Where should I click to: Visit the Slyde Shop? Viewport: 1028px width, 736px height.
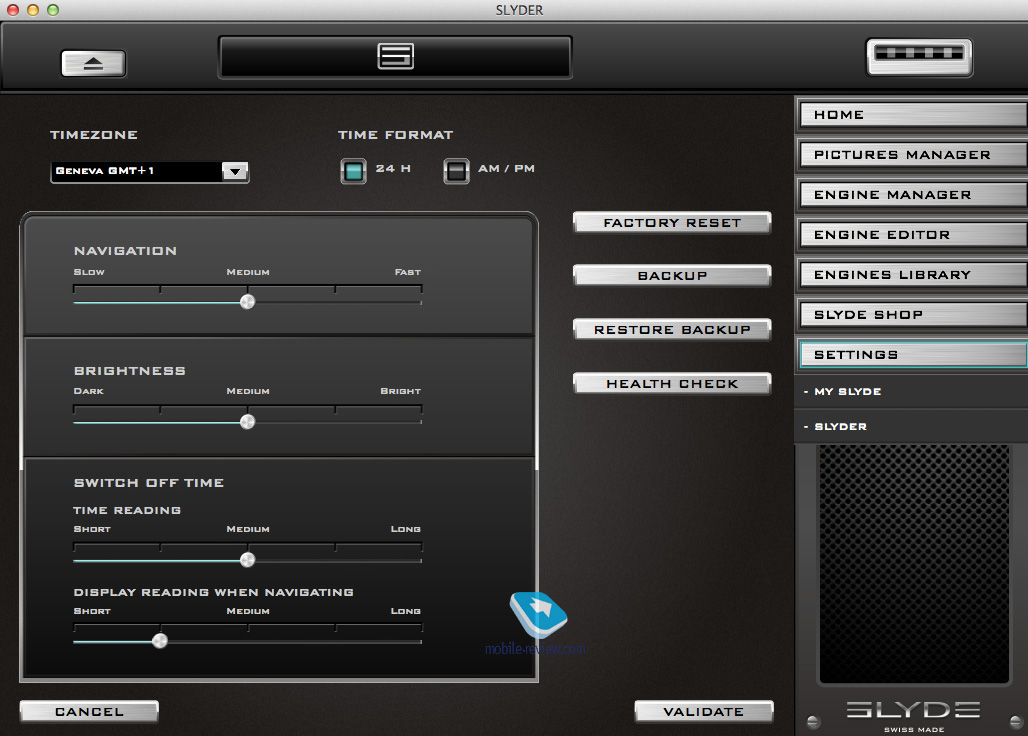(913, 315)
